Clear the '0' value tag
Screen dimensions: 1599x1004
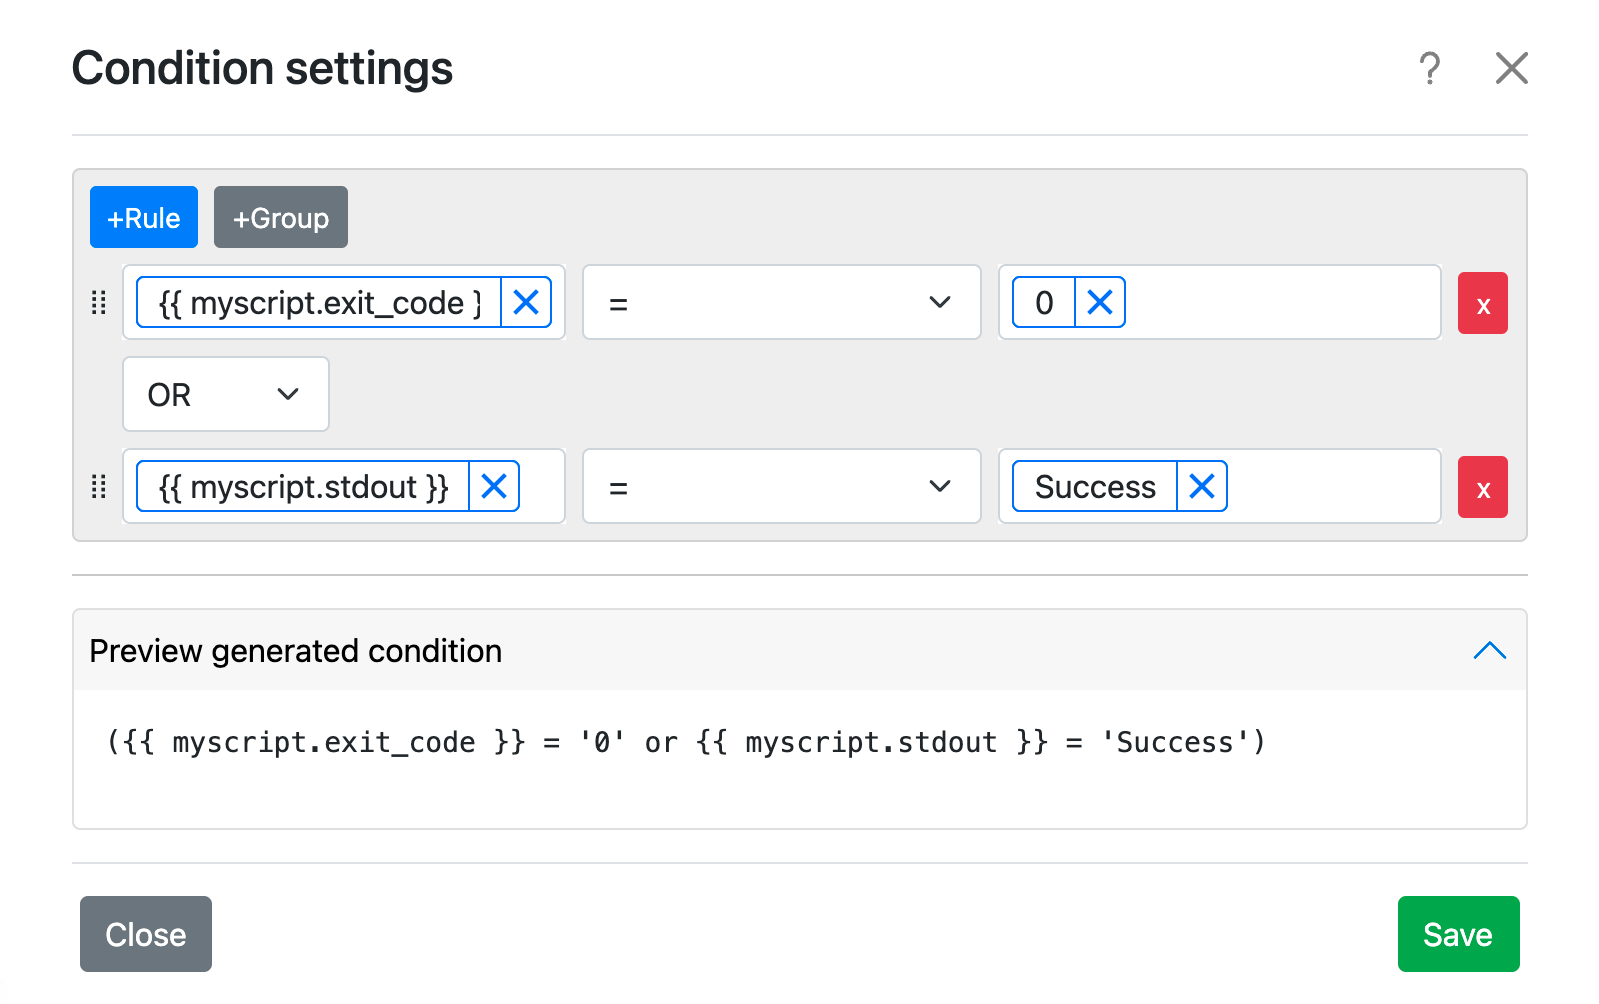[x=1100, y=302]
